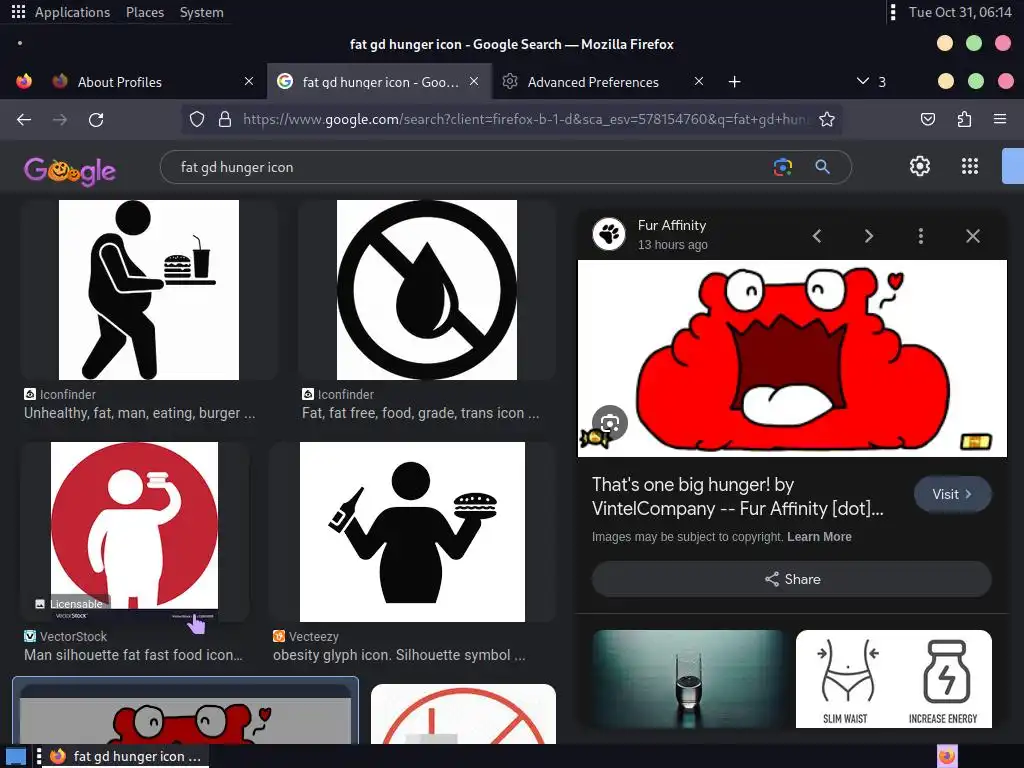
Task: Click the magnifier search button
Action: [822, 167]
